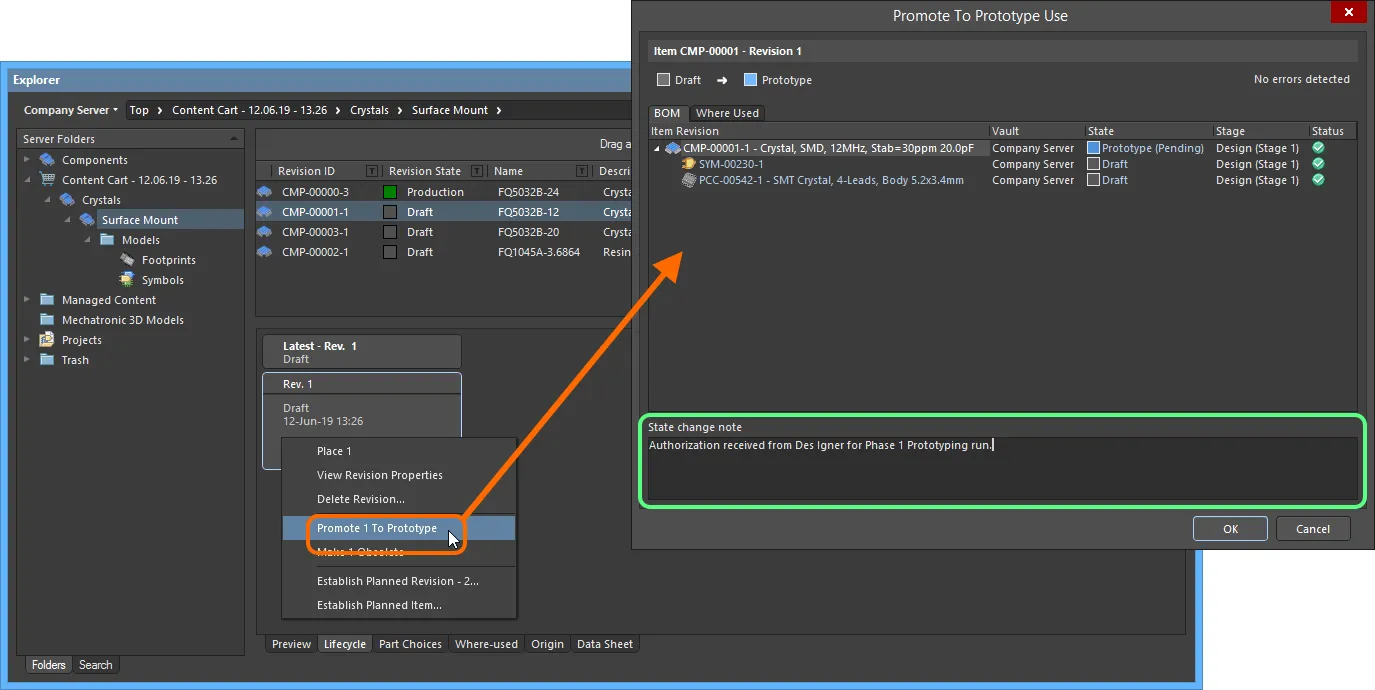Click into the State change note field
The height and width of the screenshot is (690, 1375).
point(1003,468)
